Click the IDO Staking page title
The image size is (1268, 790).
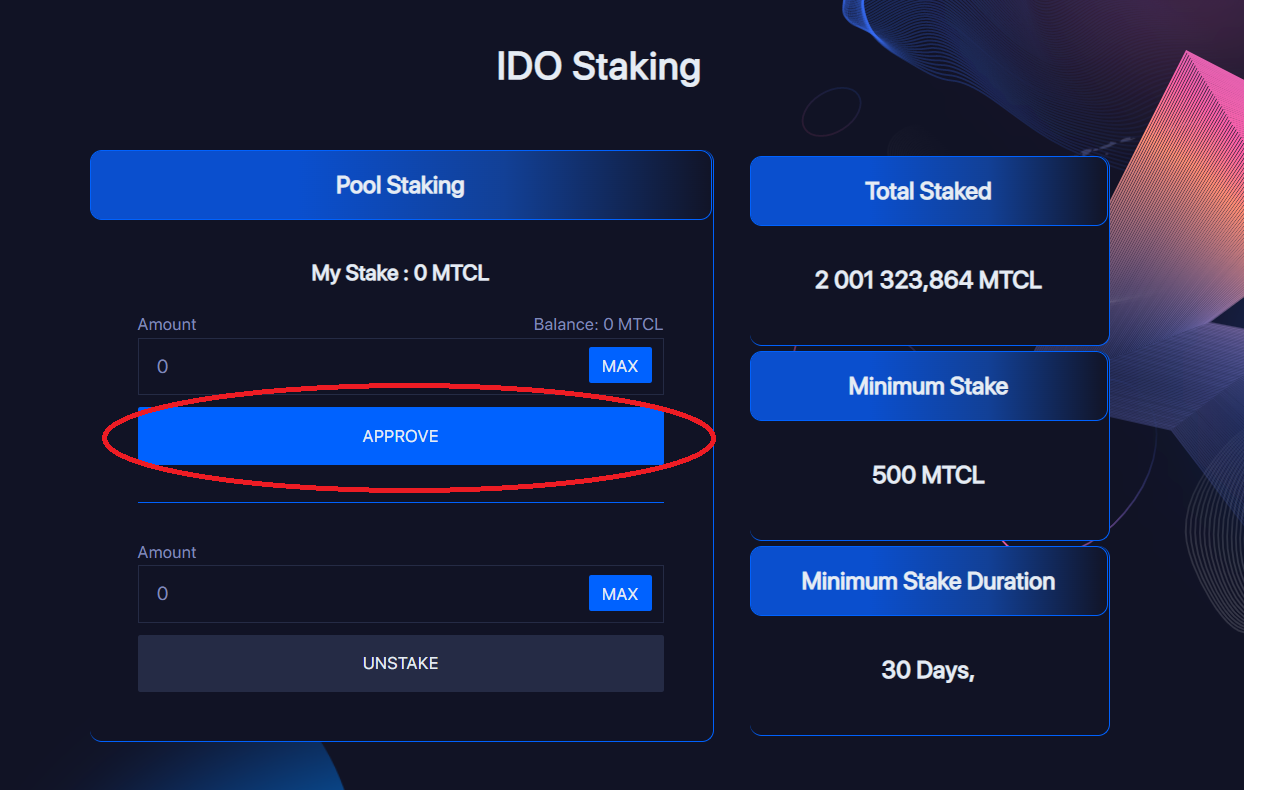click(598, 67)
